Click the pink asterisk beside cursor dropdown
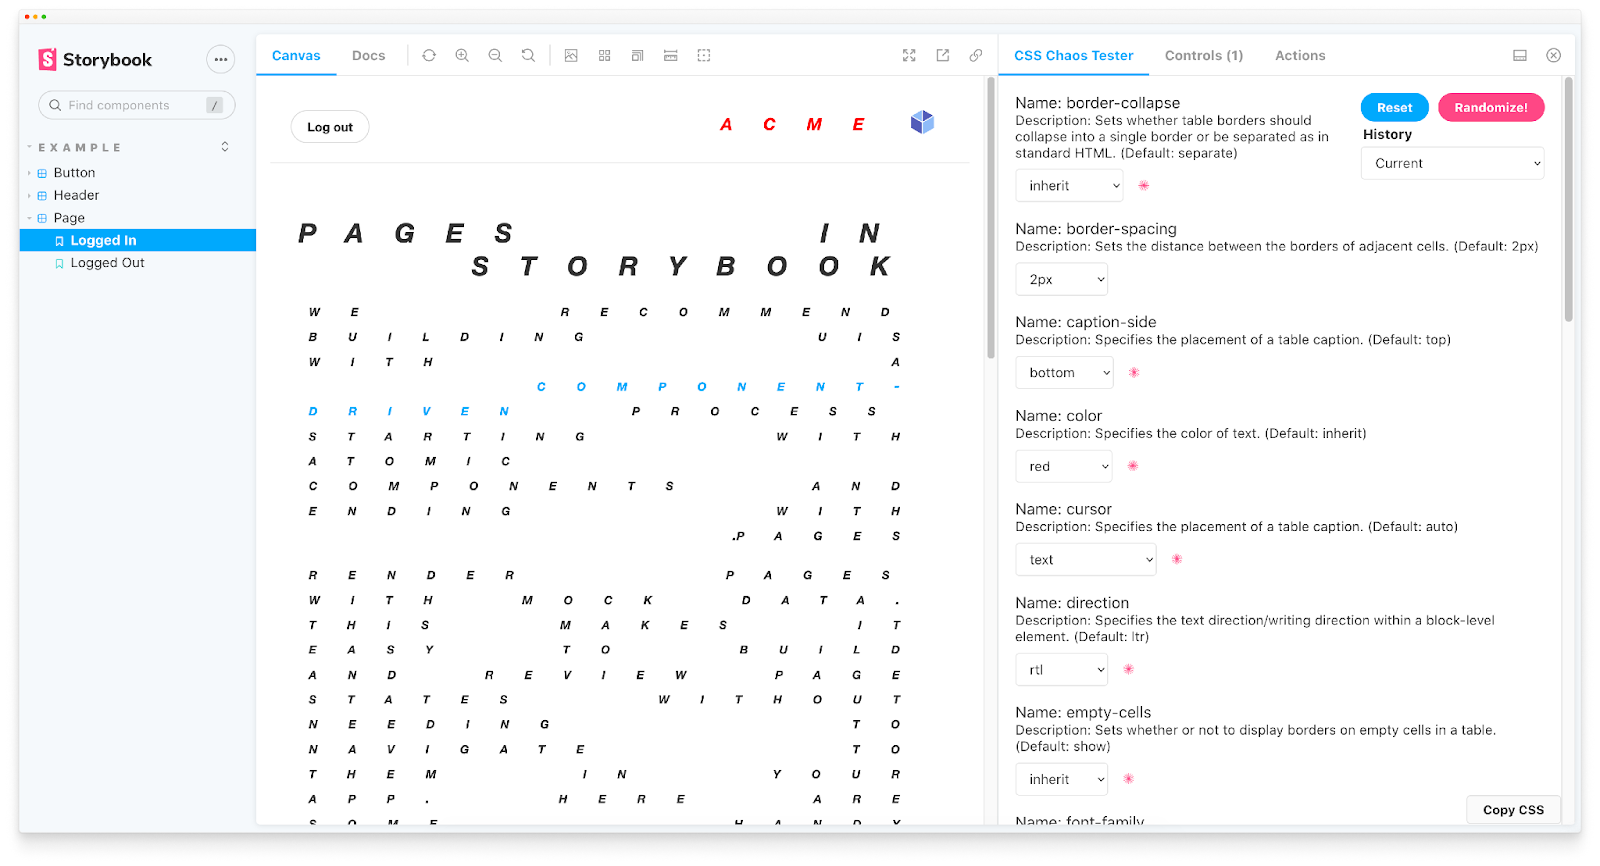Viewport: 1600px width, 866px height. 1177,560
